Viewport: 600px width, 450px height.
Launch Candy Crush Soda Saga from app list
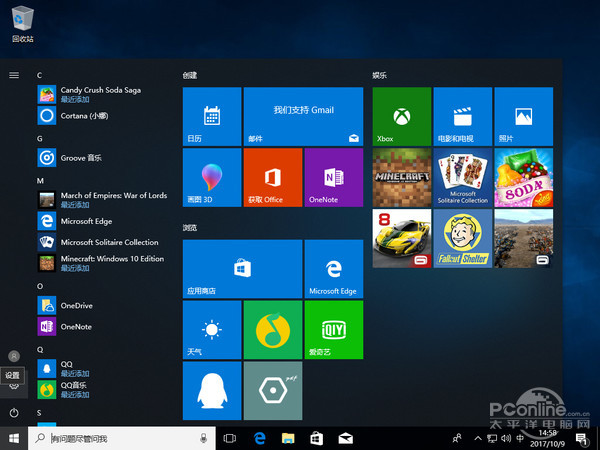tap(102, 95)
